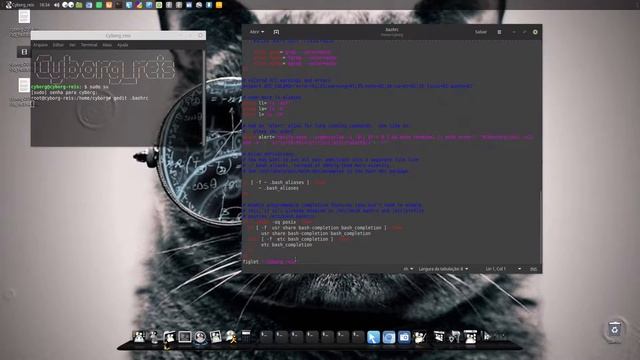640x360 pixels.
Task: Toggle the INS insert mode indicator
Action: (533, 269)
